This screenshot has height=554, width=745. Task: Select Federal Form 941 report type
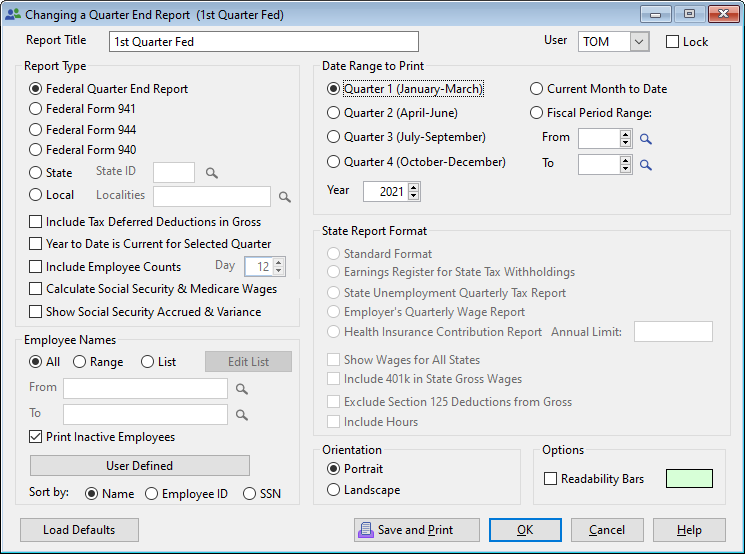pyautogui.click(x=36, y=109)
